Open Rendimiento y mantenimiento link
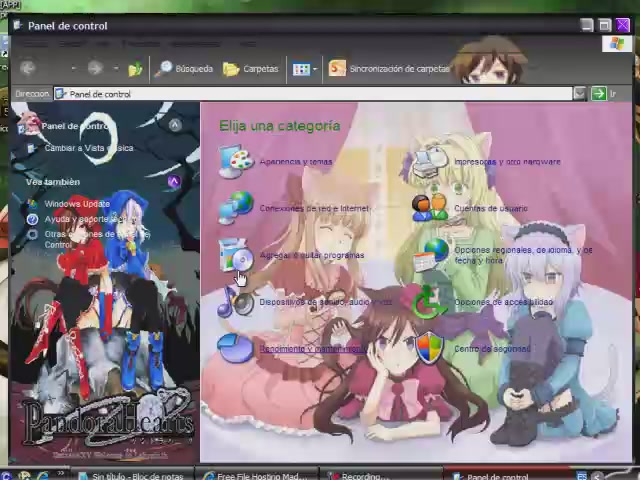 pos(313,349)
